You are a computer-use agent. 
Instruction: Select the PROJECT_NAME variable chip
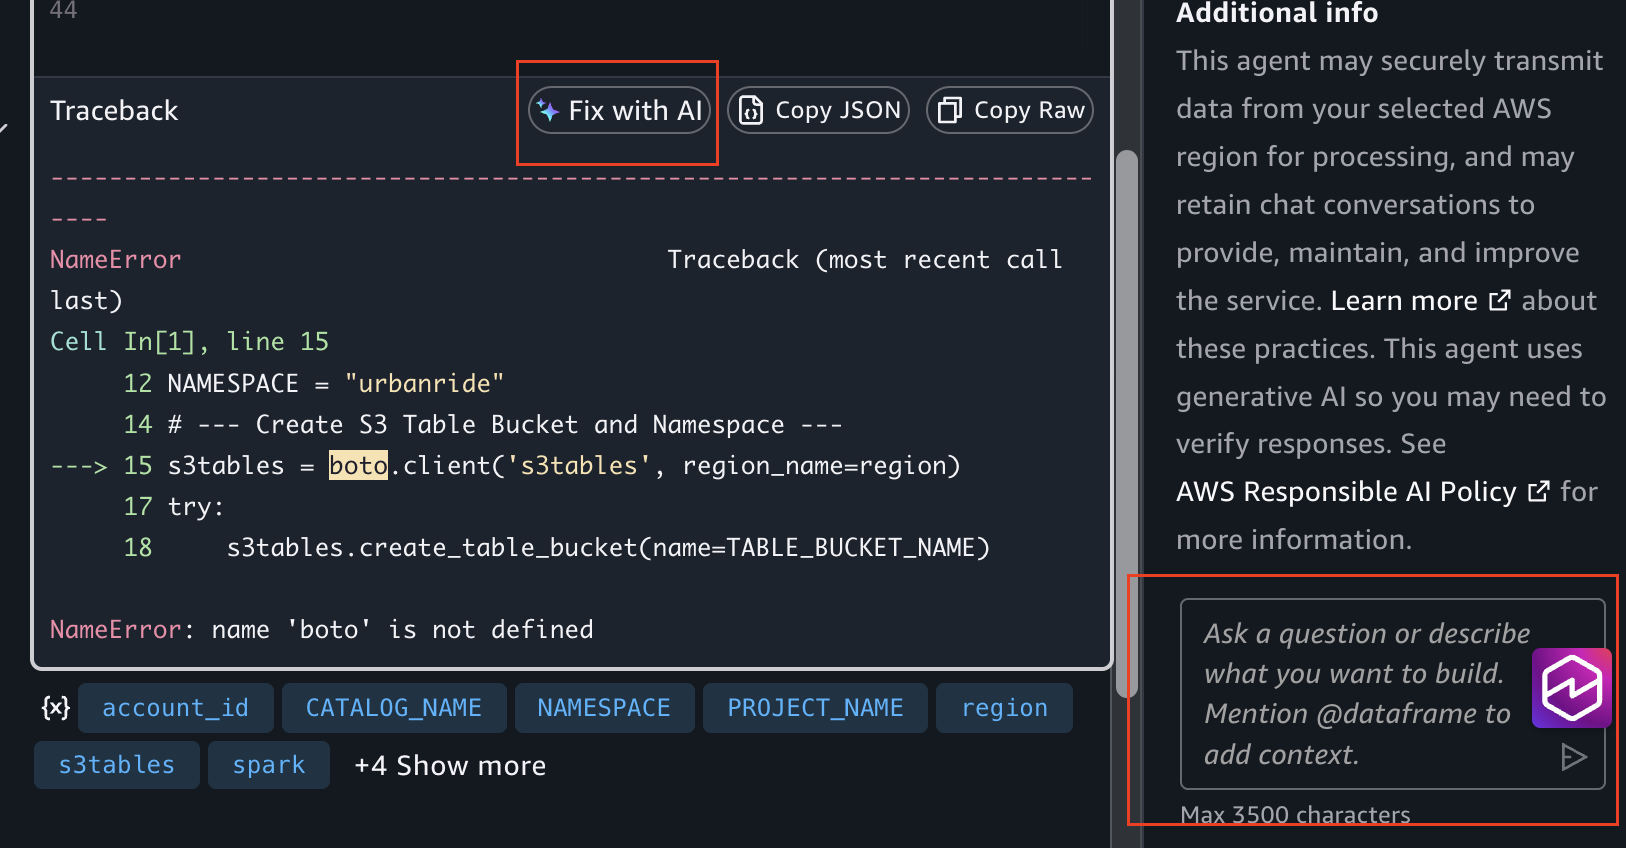pyautogui.click(x=815, y=708)
